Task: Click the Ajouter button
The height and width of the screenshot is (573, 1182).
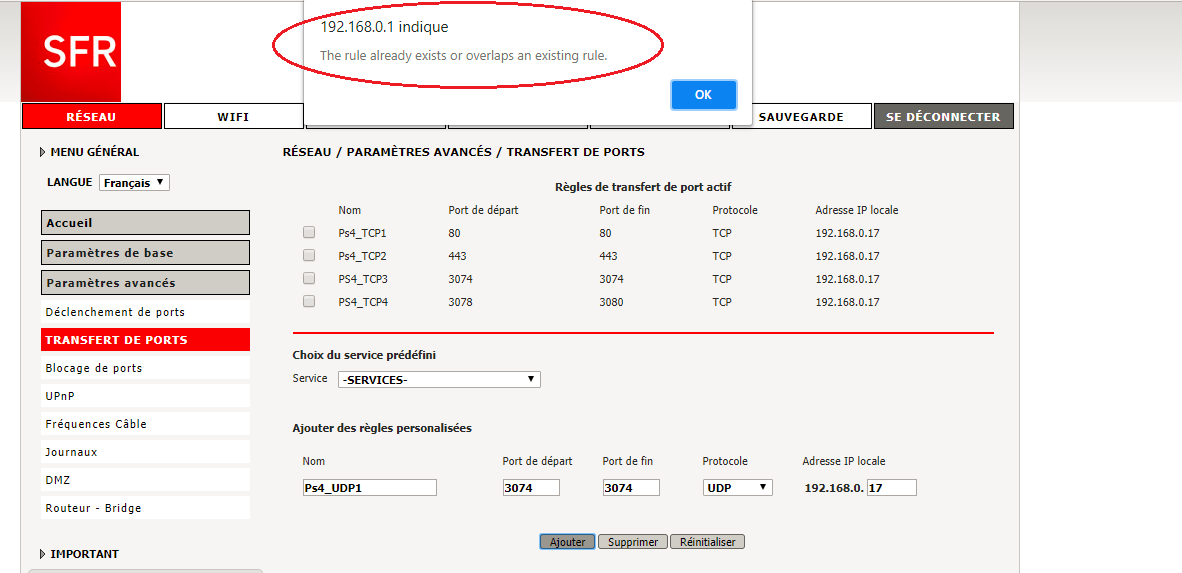Action: tap(568, 542)
